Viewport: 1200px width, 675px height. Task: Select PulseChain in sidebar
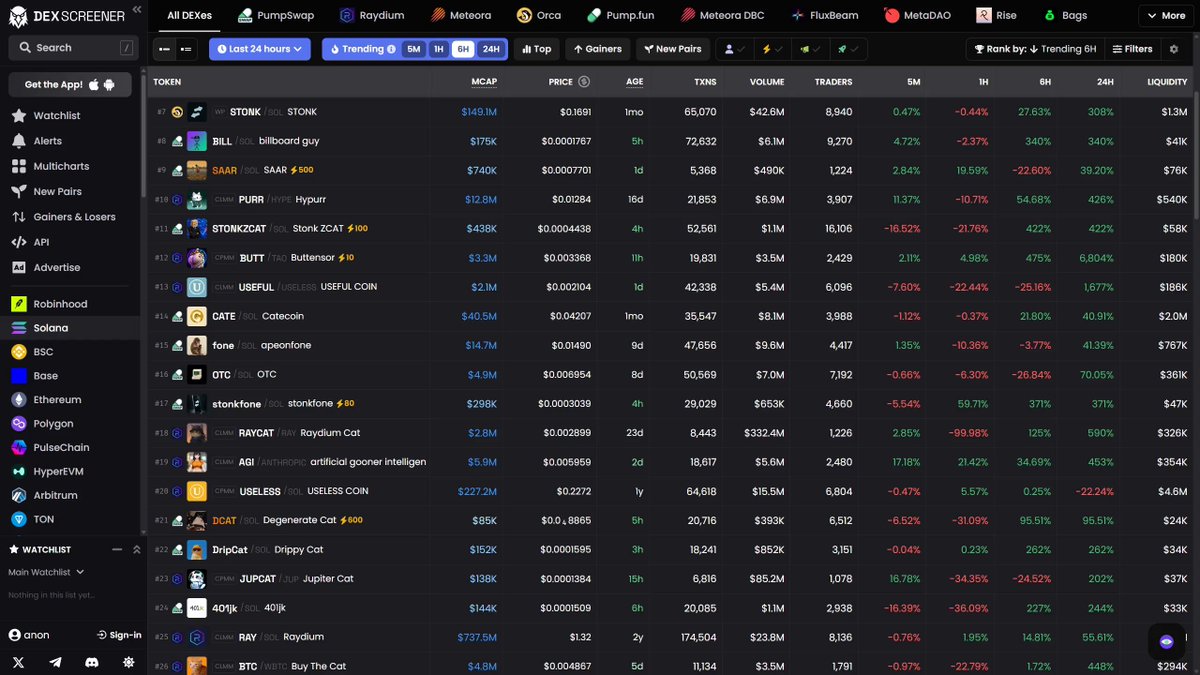[x=72, y=448]
